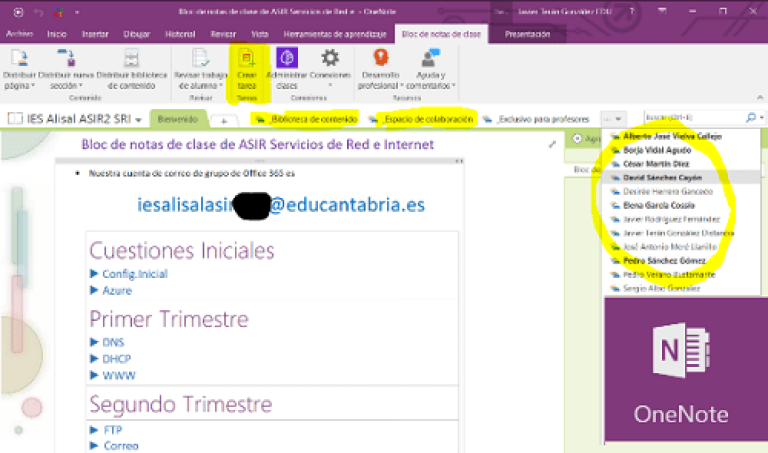Open the quick access toolbar customize arrow

(x=77, y=12)
